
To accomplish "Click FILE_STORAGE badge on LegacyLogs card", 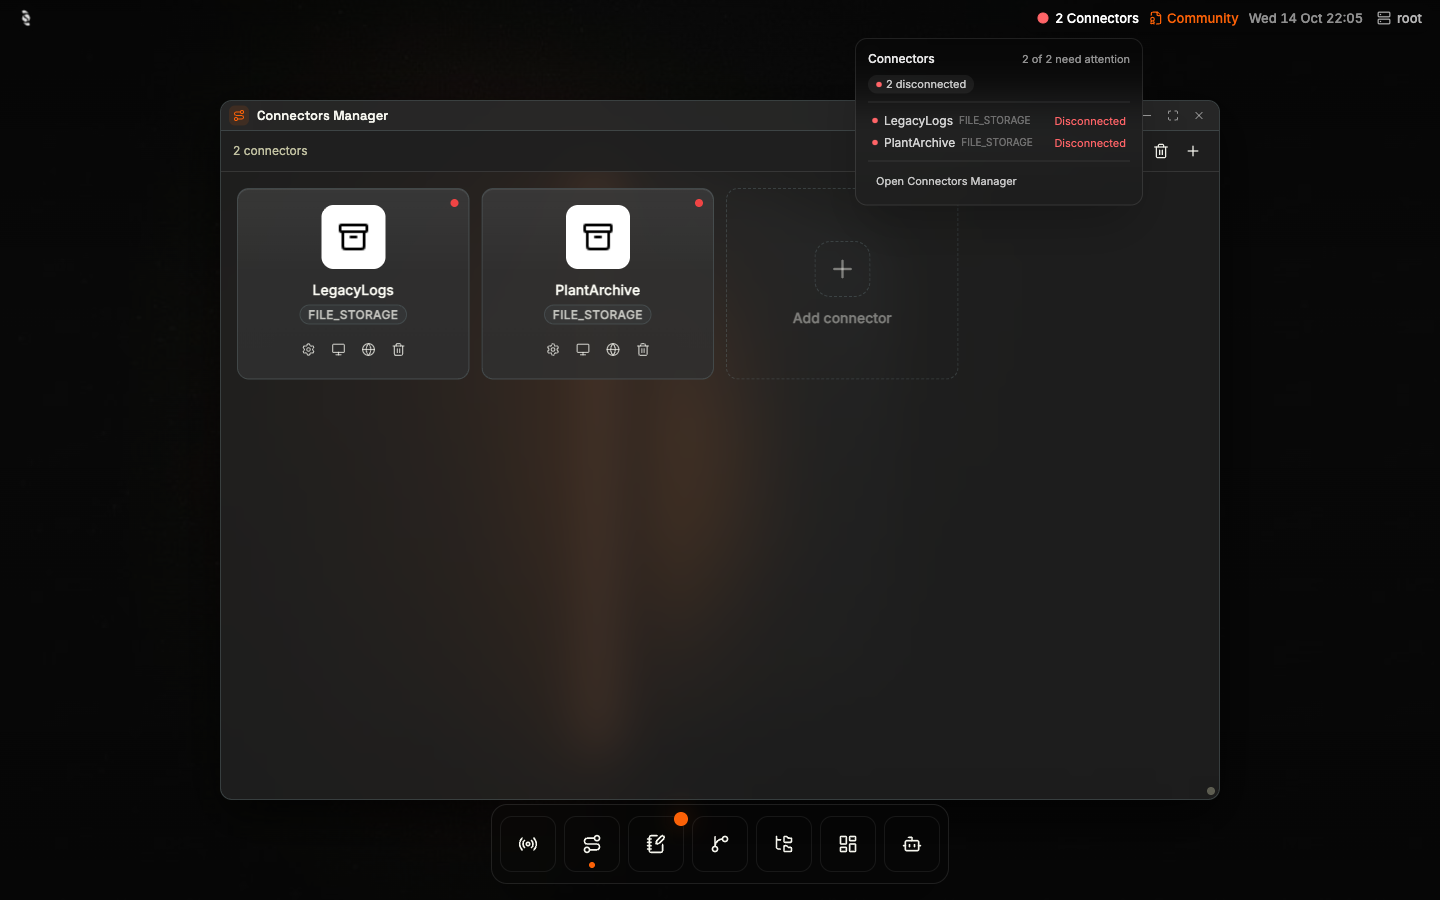I will tap(353, 315).
